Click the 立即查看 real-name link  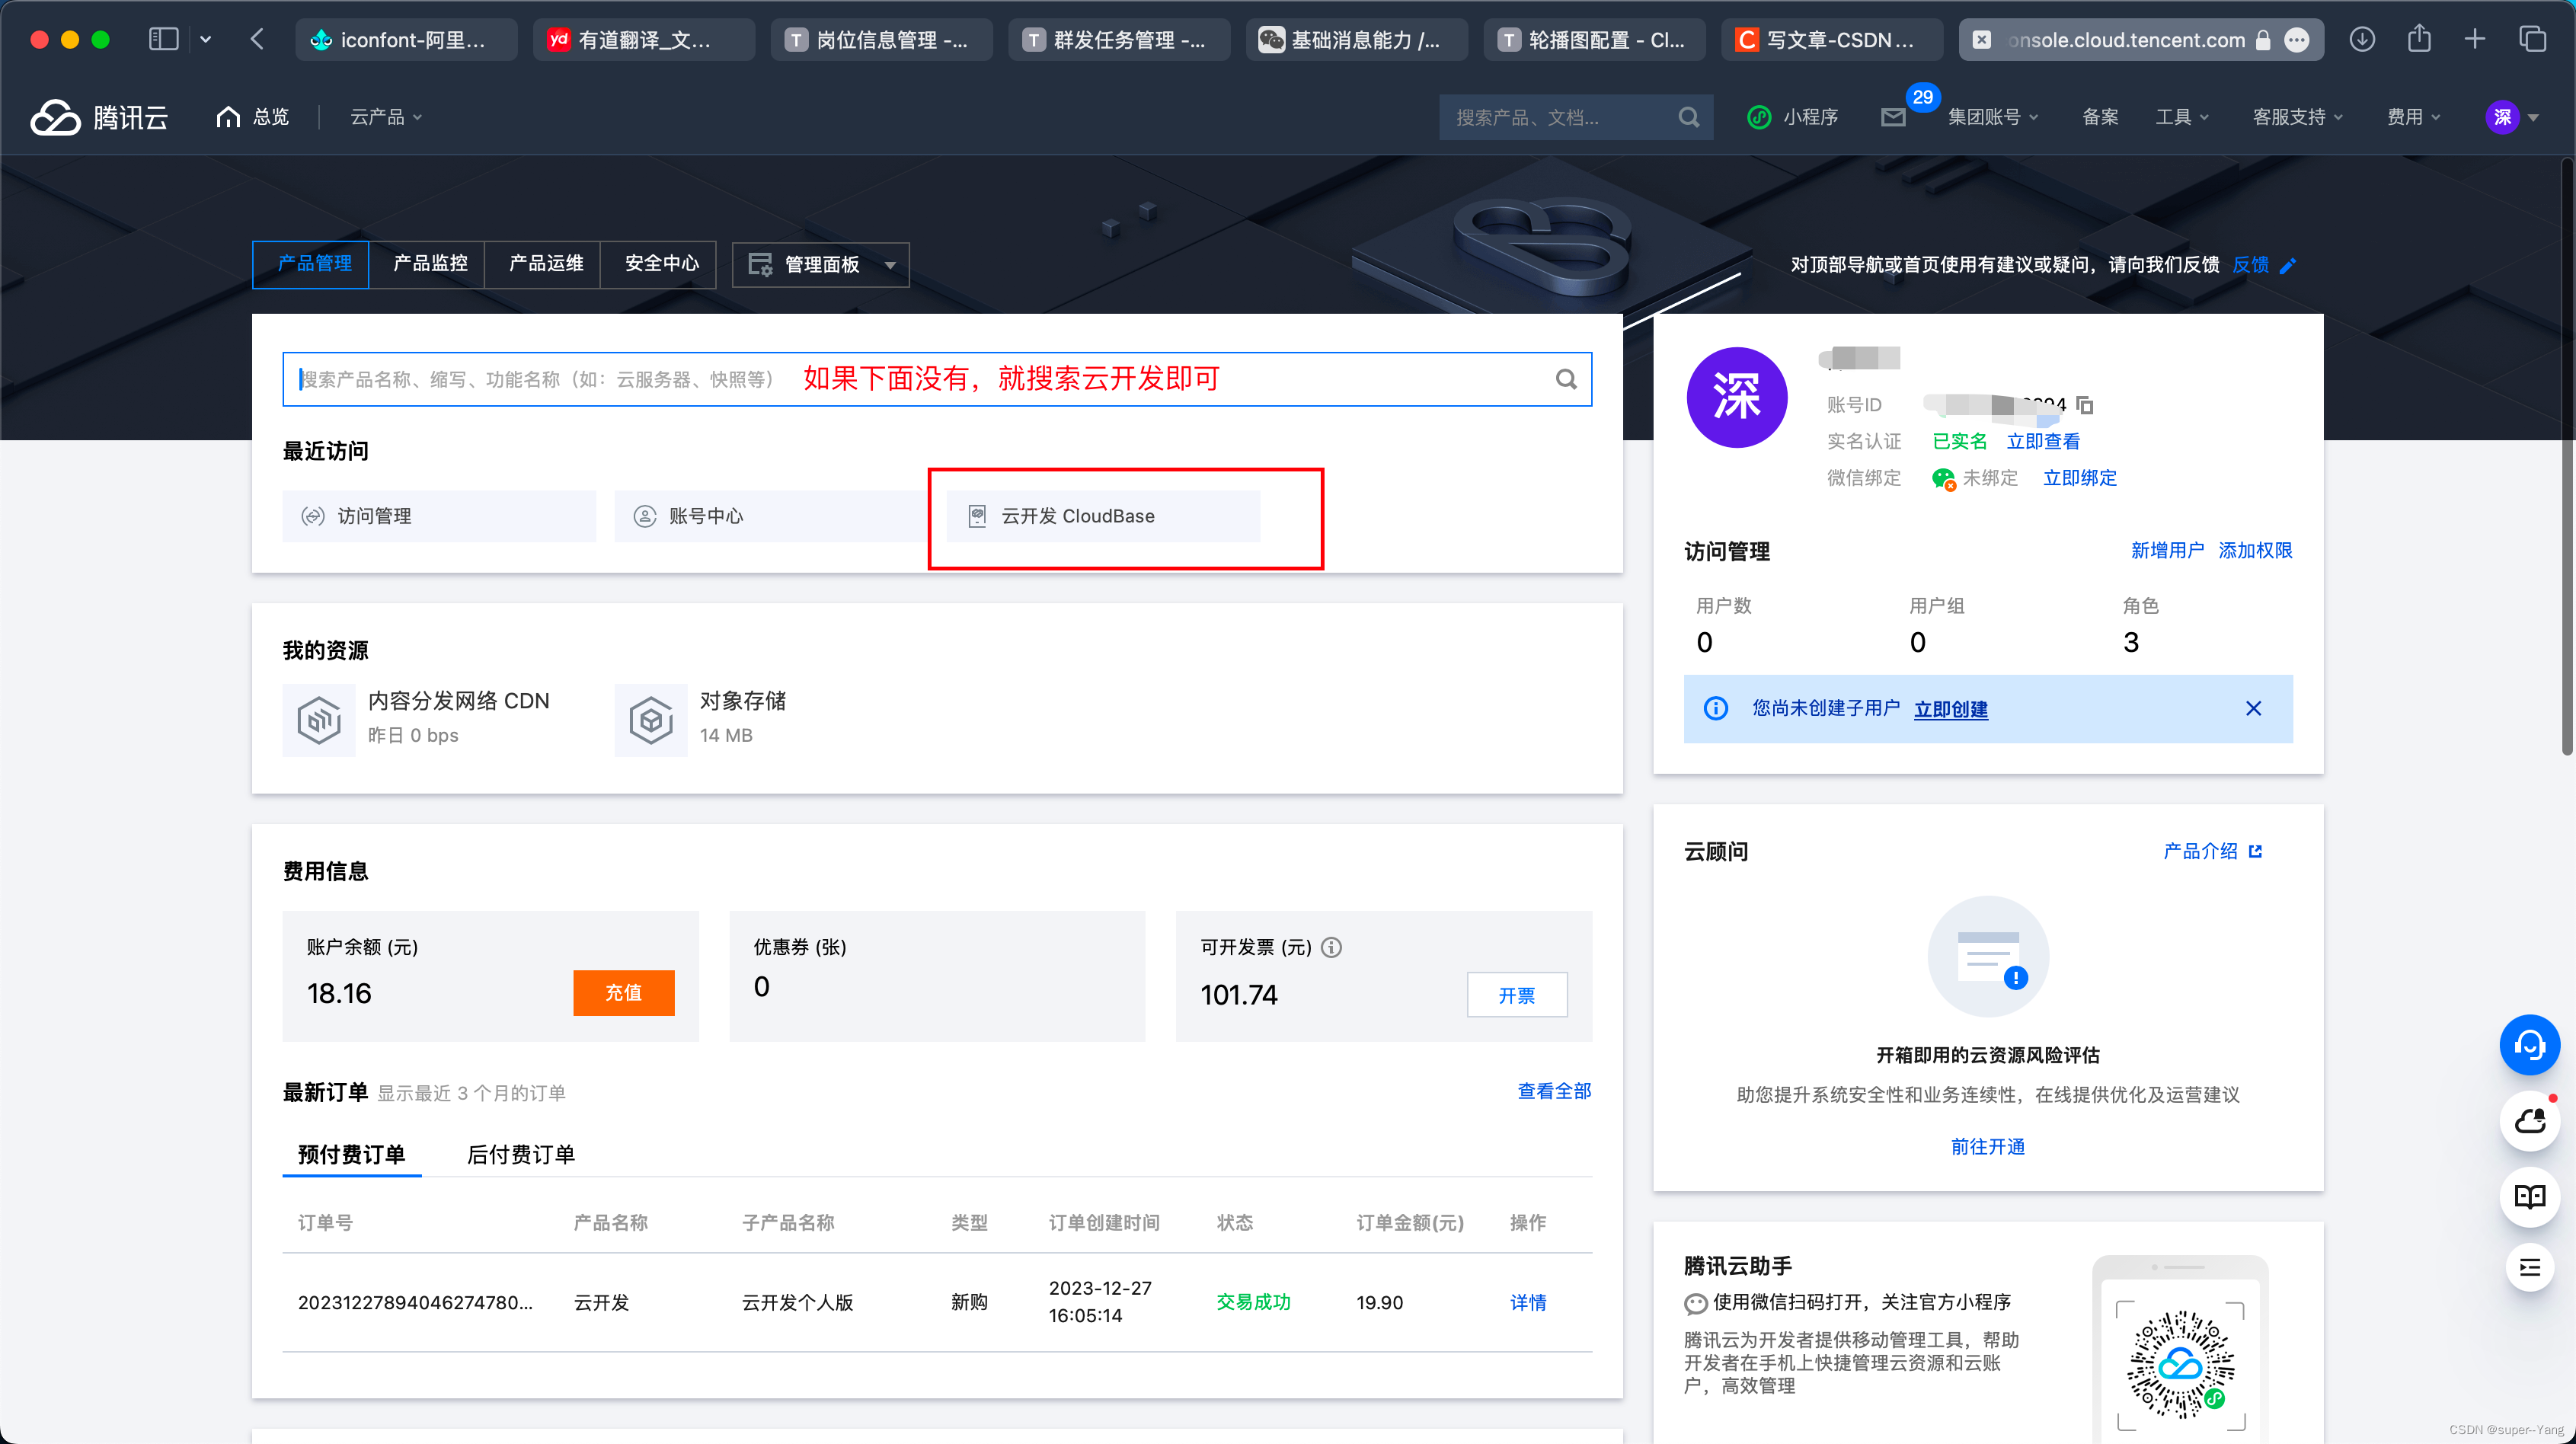click(x=2043, y=441)
